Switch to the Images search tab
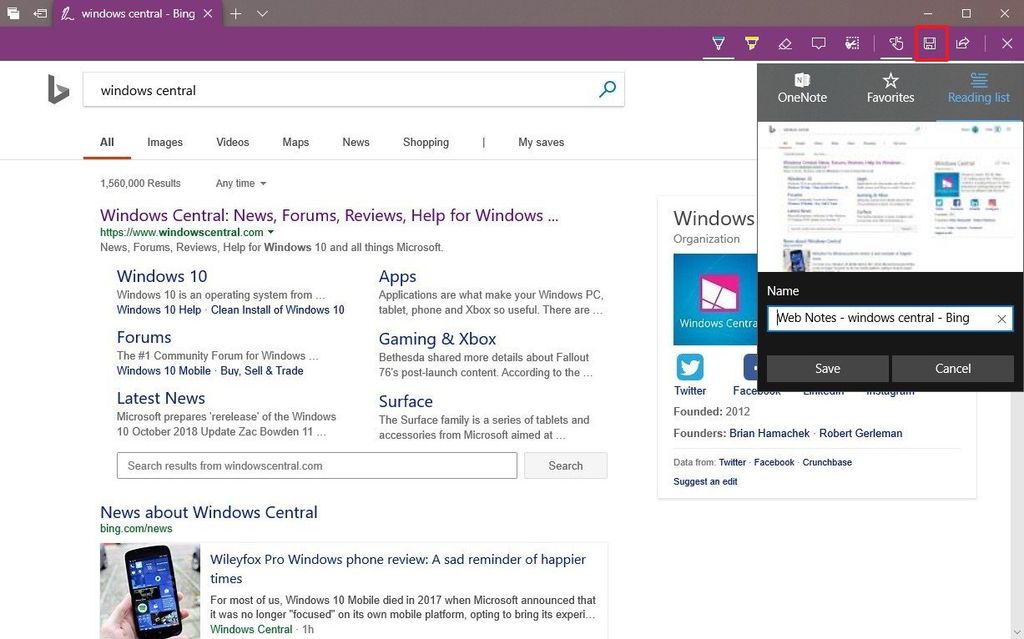The image size is (1024, 639). click(164, 142)
